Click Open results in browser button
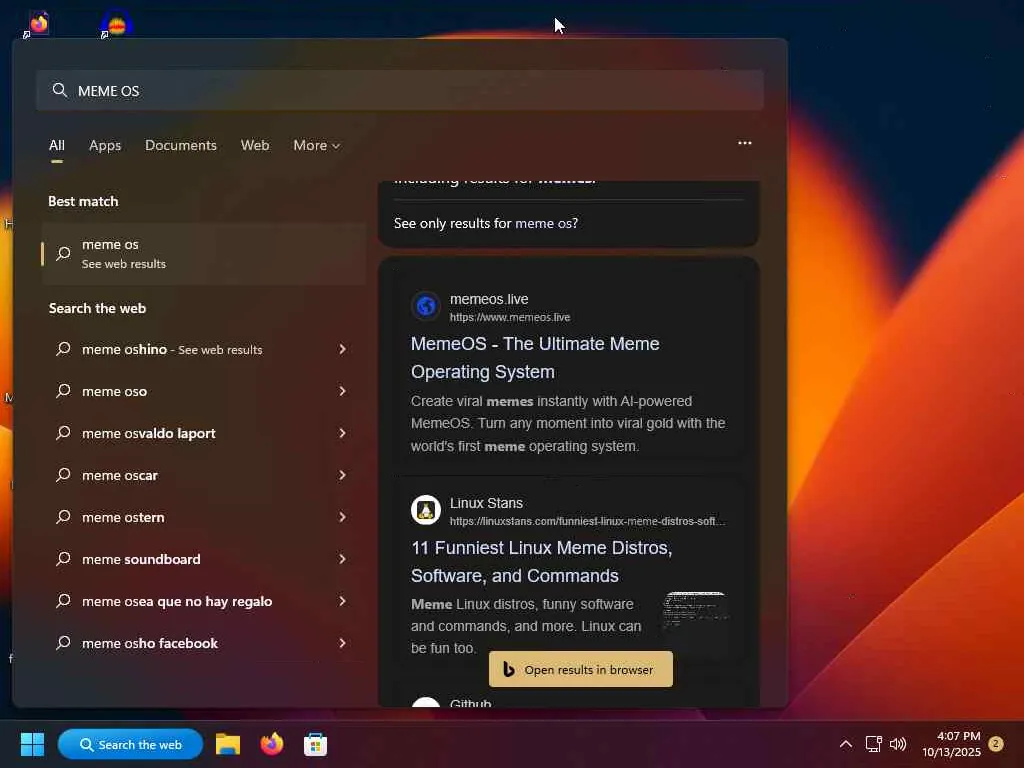Viewport: 1024px width, 768px height. coord(581,669)
